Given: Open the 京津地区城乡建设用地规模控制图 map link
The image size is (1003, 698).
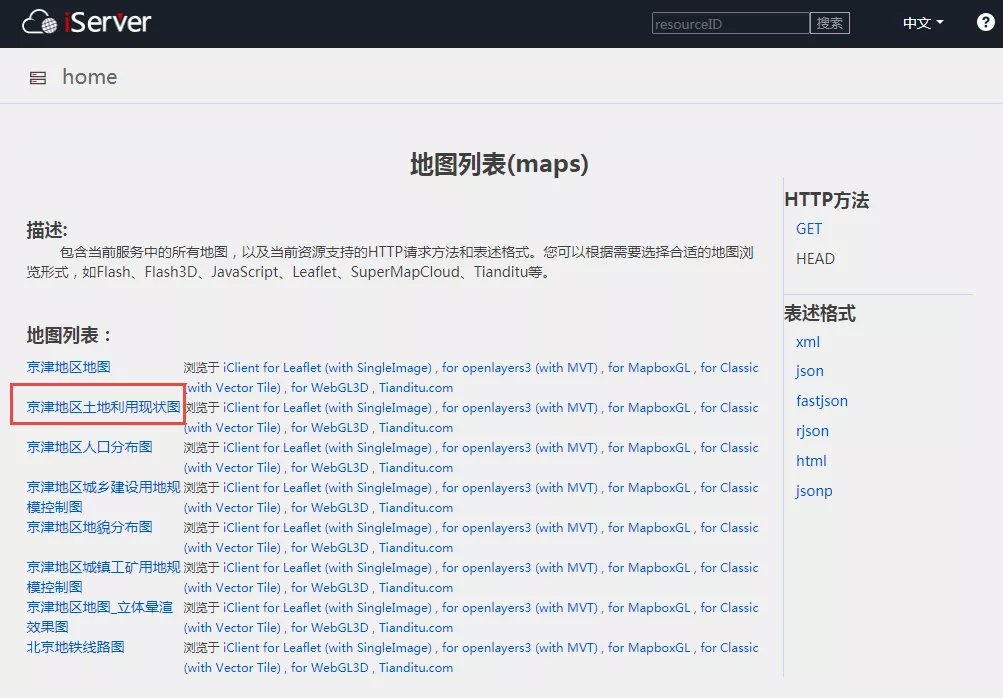Looking at the screenshot, I should [x=104, y=497].
